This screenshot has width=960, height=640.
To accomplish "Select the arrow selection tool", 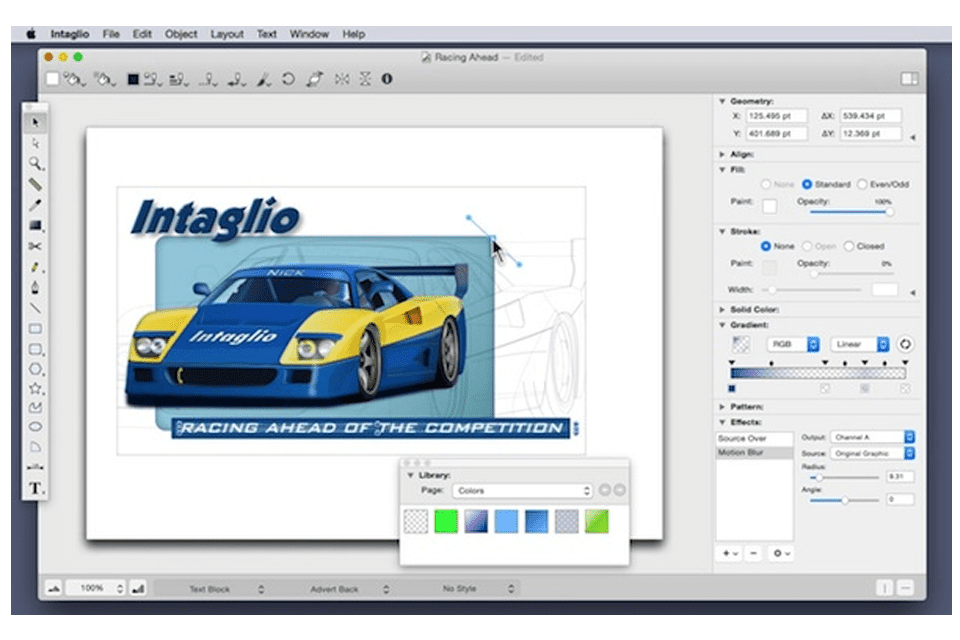I will 35,122.
